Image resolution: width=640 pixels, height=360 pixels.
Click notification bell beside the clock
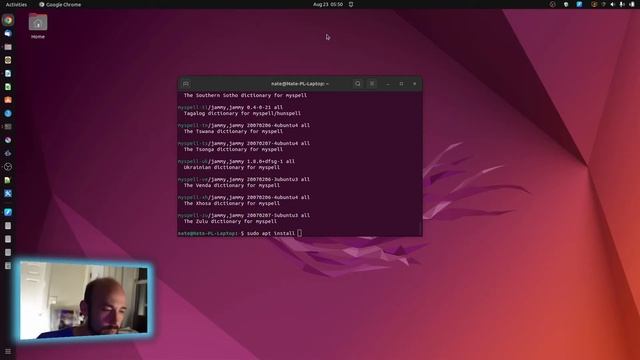351,4
